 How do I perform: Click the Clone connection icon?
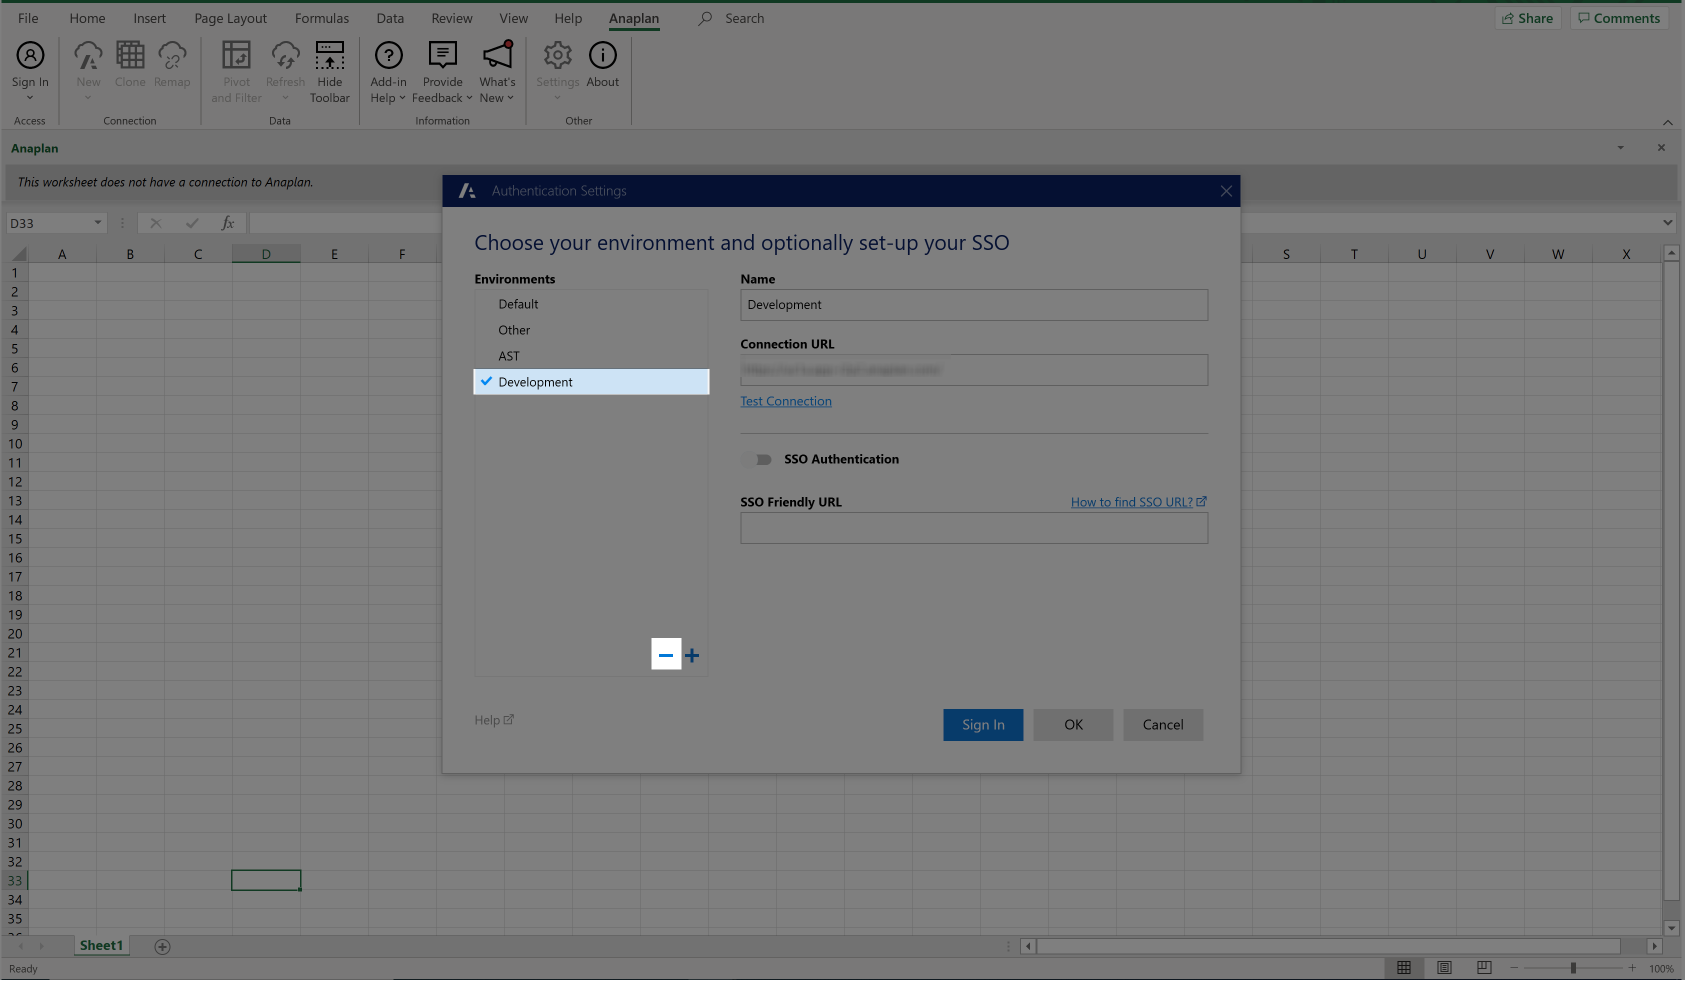(x=130, y=55)
